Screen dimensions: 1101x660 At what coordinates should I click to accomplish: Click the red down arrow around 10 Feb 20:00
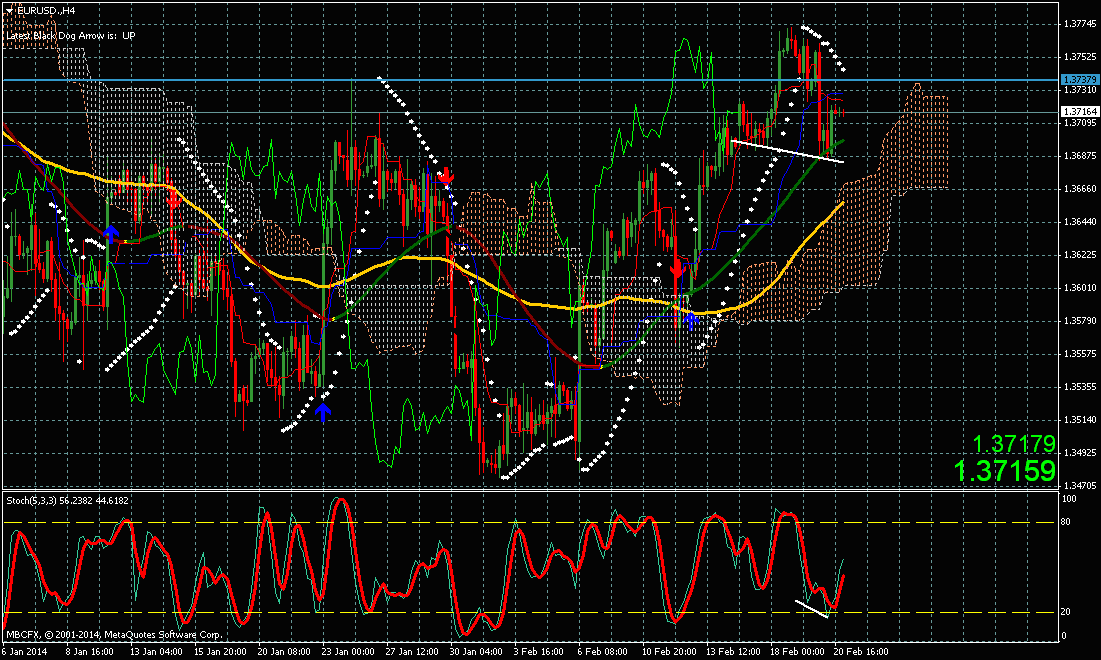pos(678,270)
